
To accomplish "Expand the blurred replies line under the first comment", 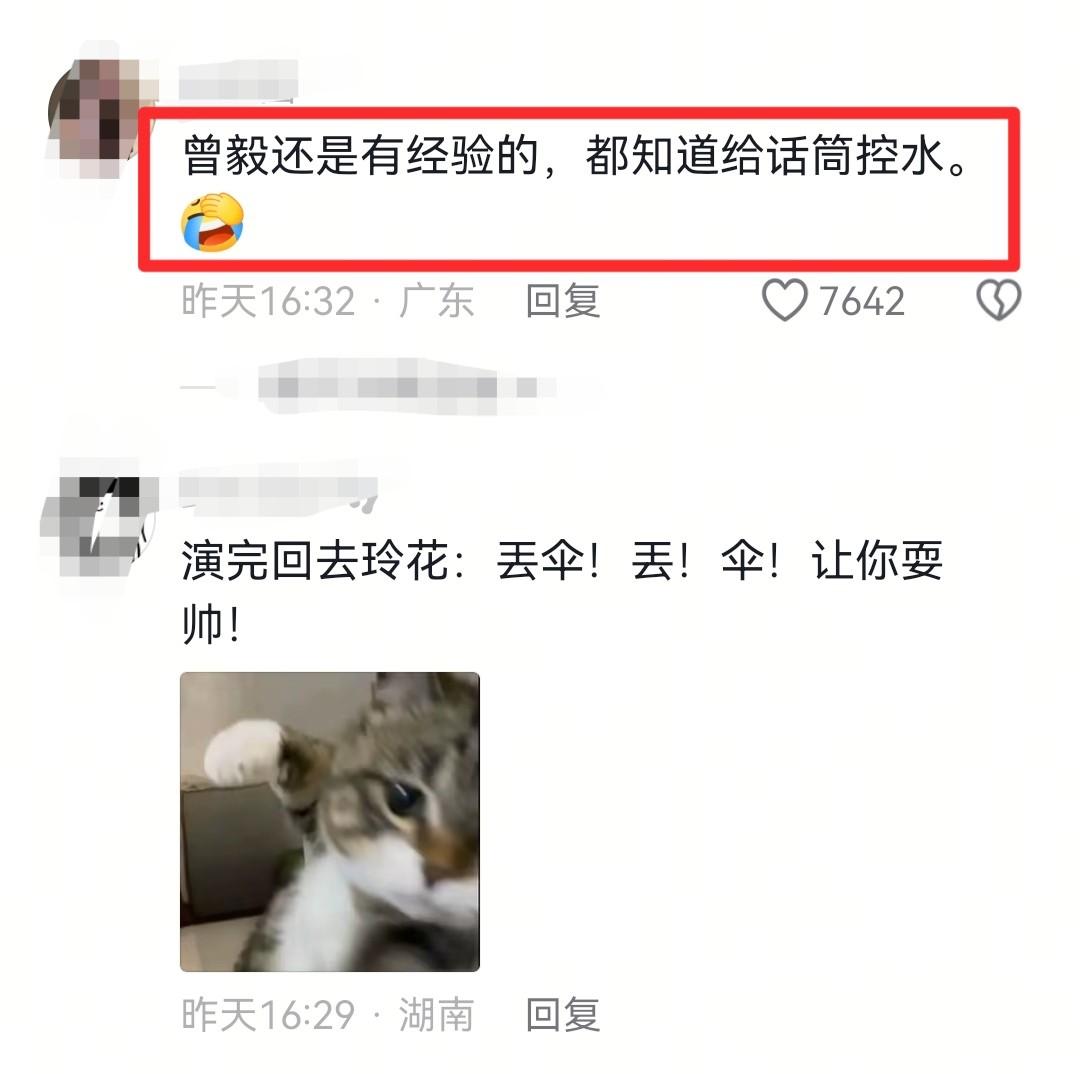I will pos(406,386).
